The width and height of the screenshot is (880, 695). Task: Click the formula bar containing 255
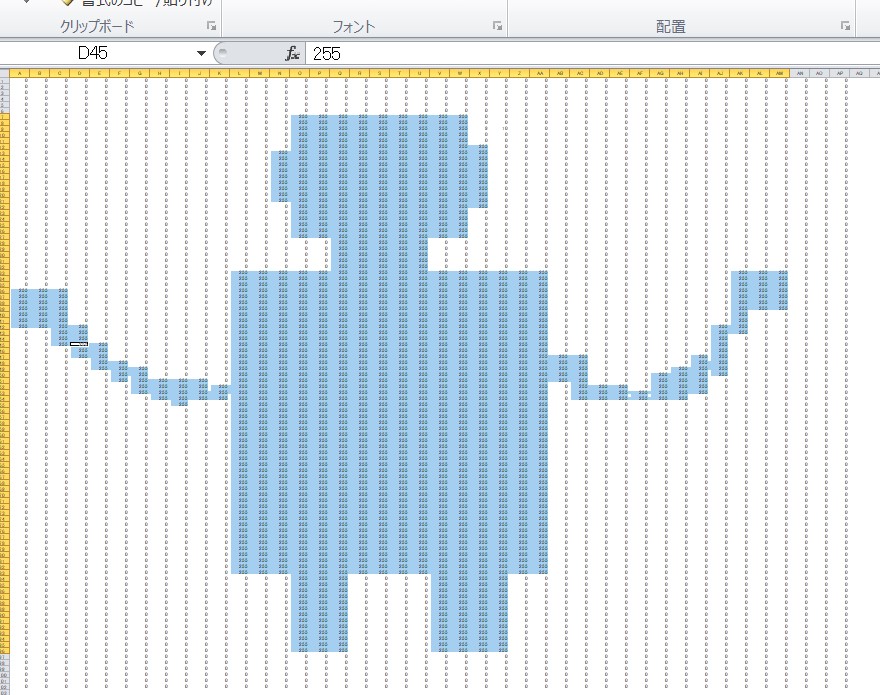pyautogui.click(x=593, y=54)
